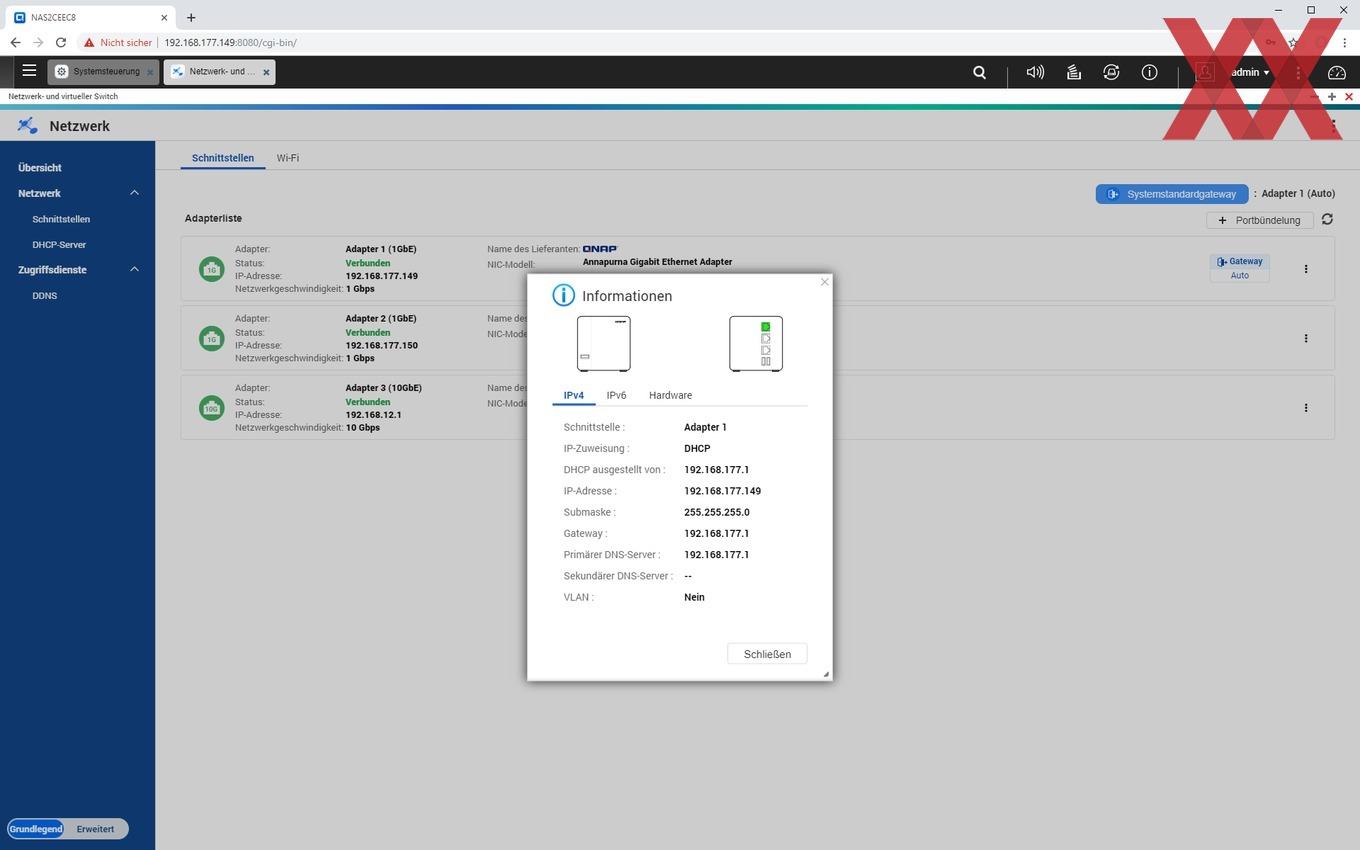Open external devices icon in top bar
1360x850 pixels.
1111,72
